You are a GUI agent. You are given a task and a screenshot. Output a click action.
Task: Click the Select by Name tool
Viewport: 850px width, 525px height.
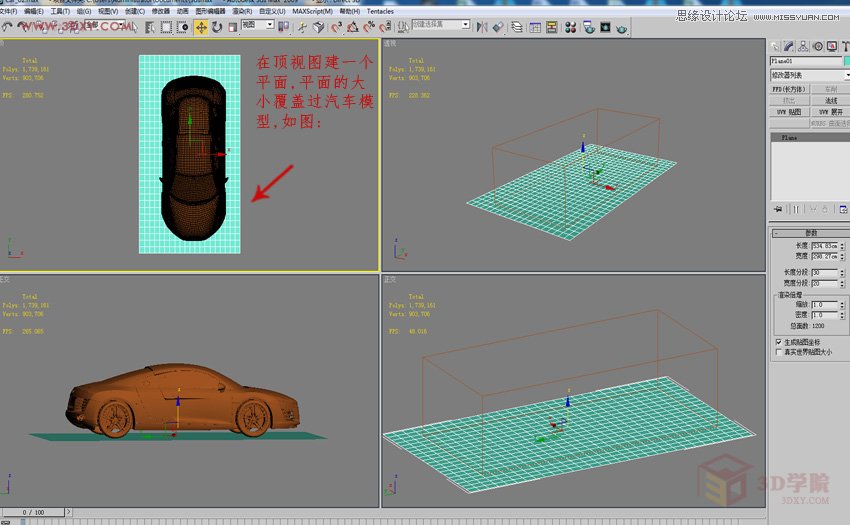click(150, 27)
